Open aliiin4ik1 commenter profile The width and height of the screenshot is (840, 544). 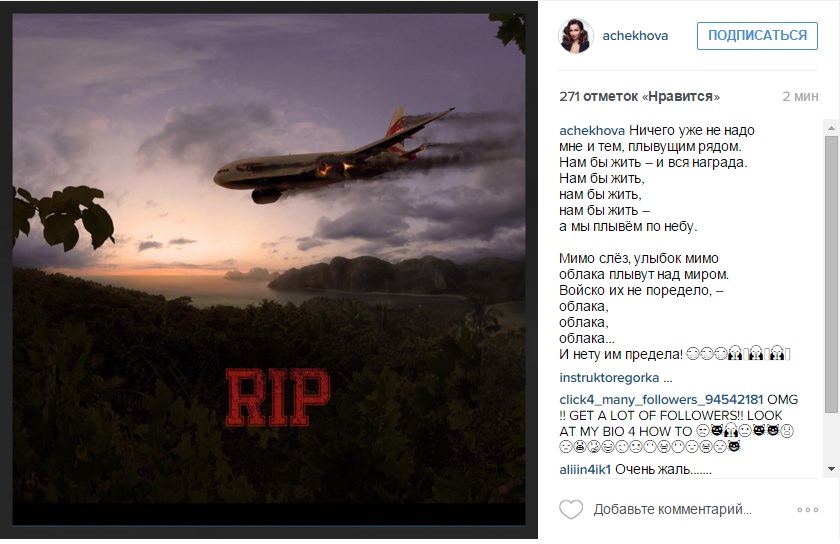point(585,470)
